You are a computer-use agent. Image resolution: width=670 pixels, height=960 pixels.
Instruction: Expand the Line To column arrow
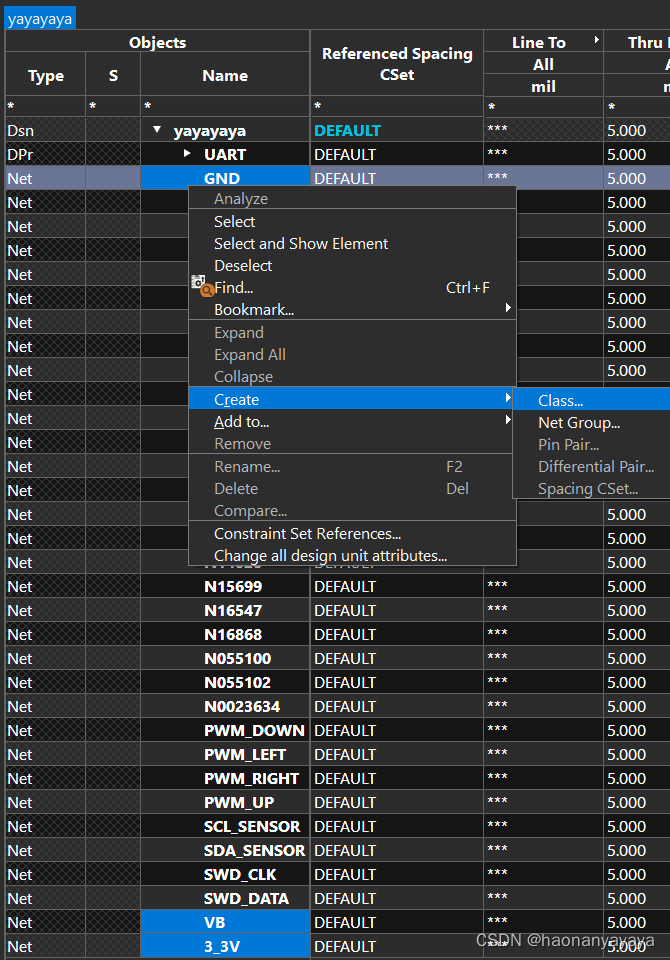597,40
